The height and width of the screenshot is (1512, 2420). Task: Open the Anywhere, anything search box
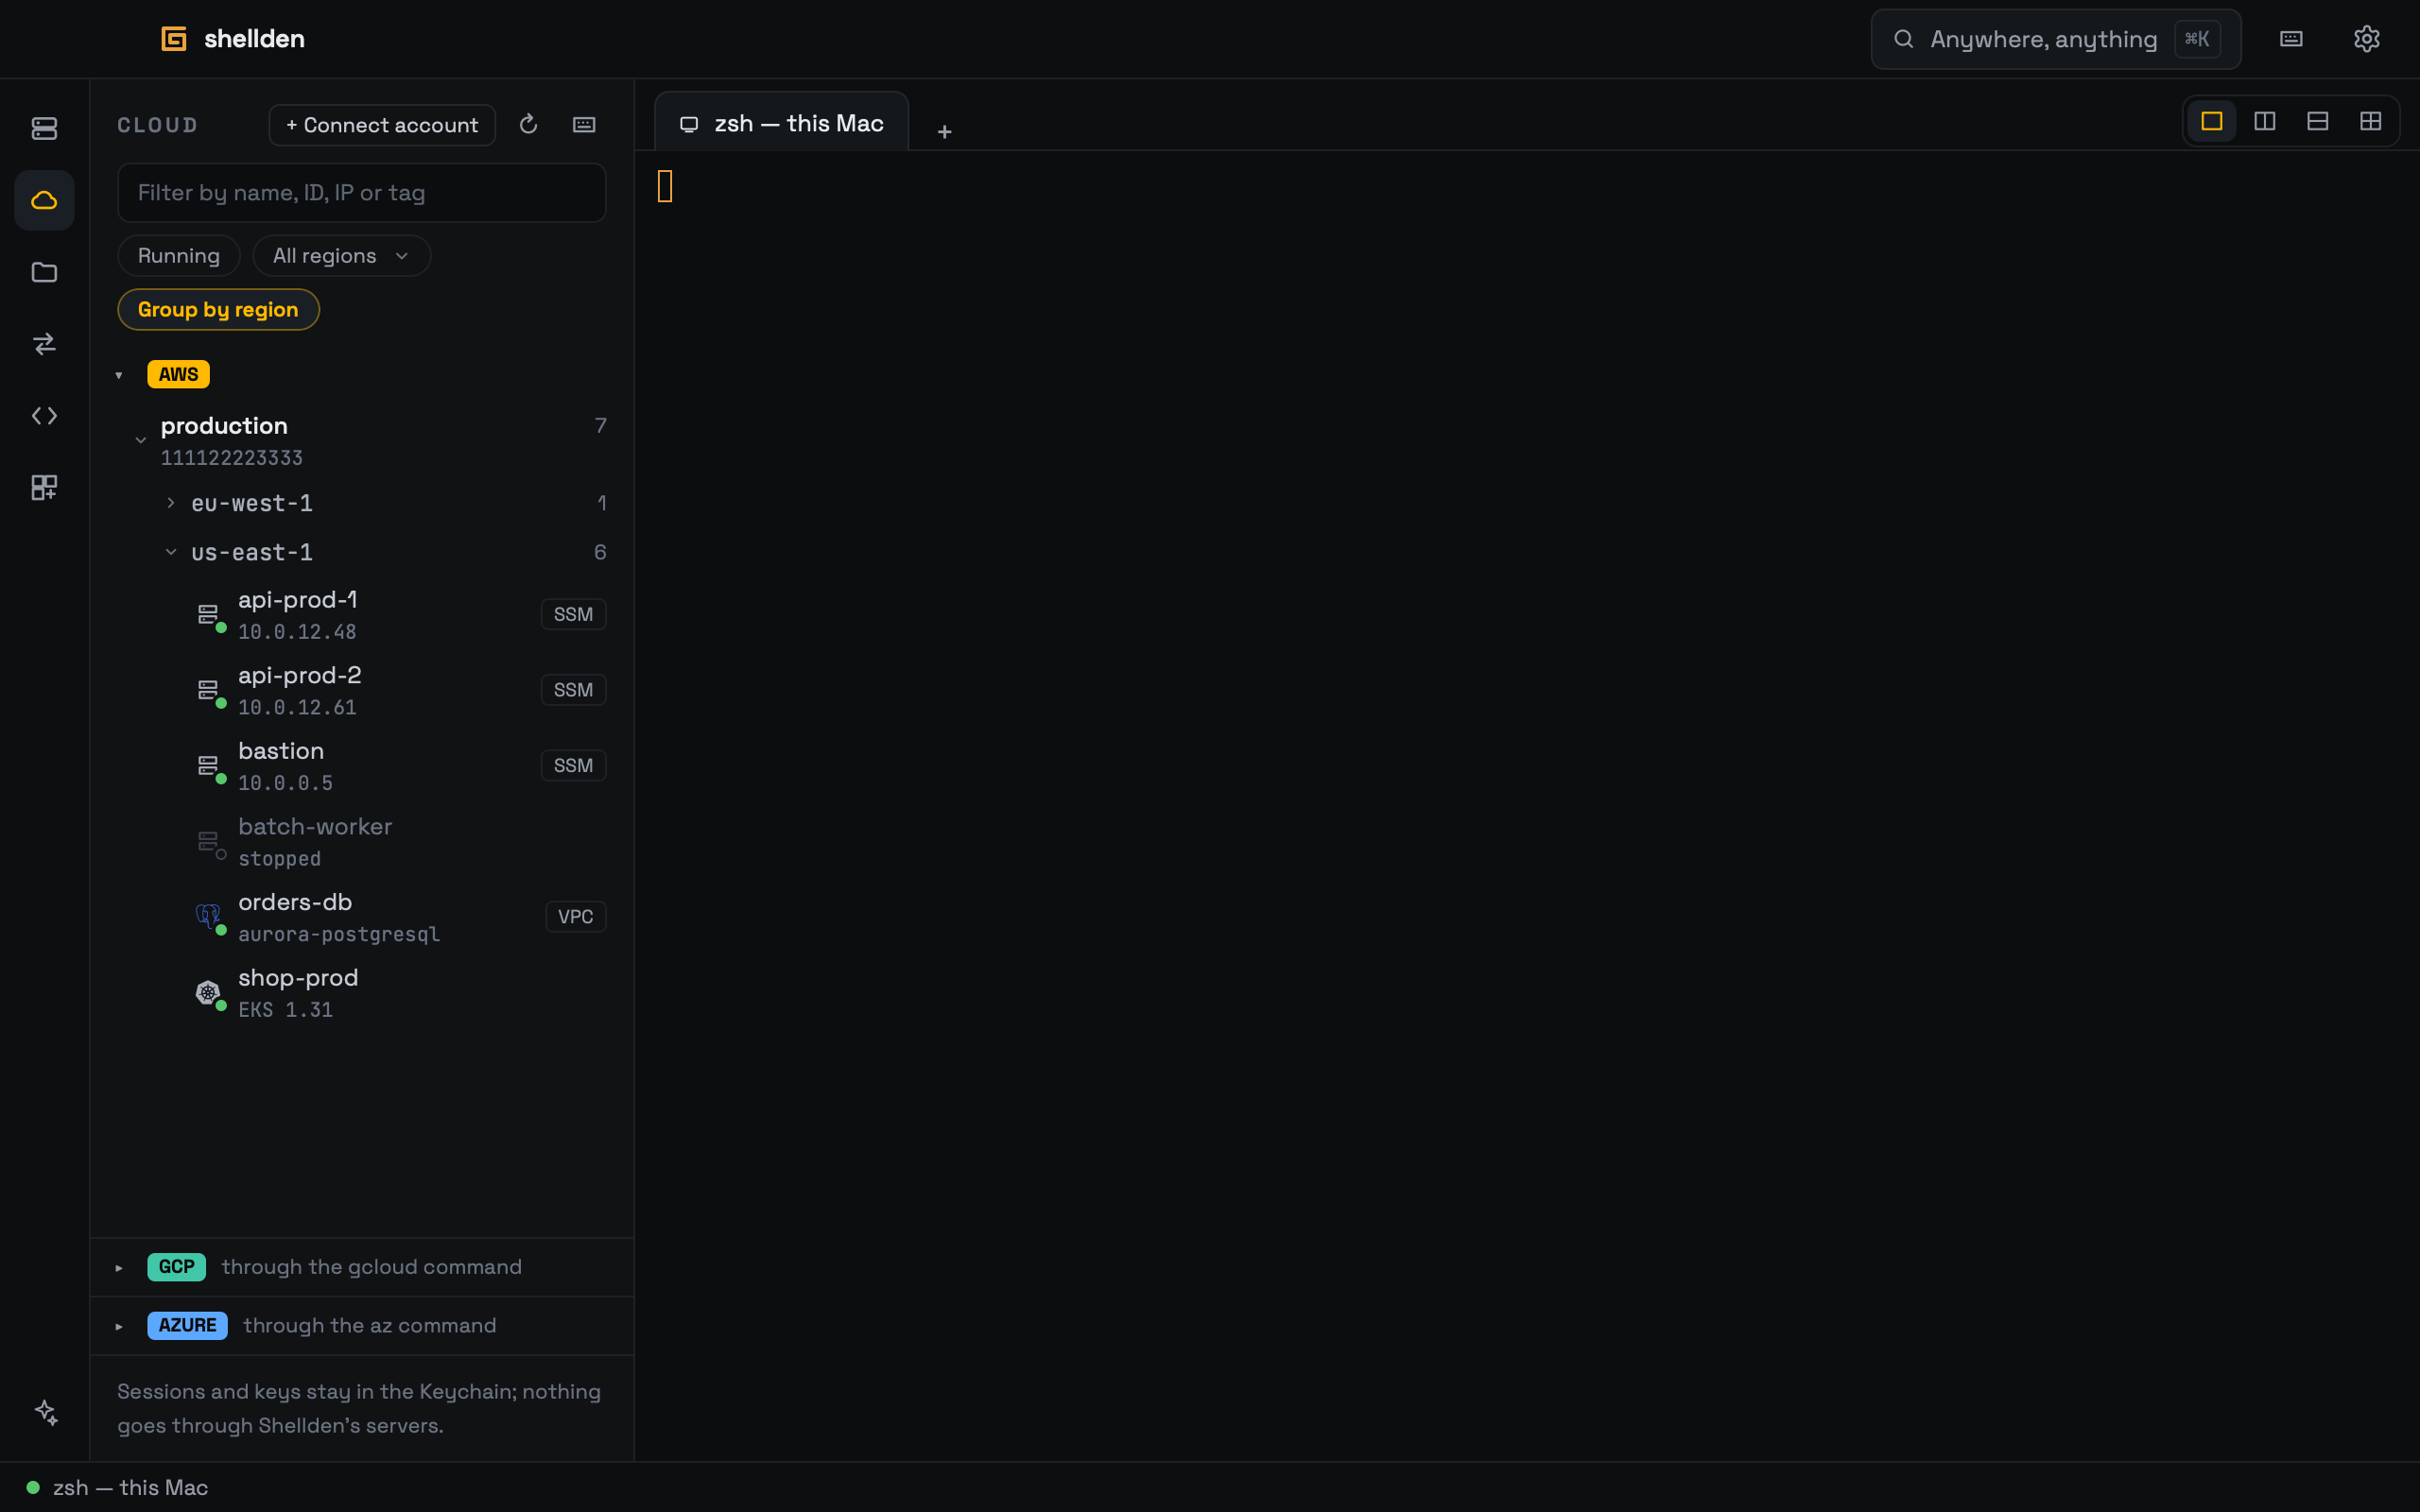coord(2055,39)
